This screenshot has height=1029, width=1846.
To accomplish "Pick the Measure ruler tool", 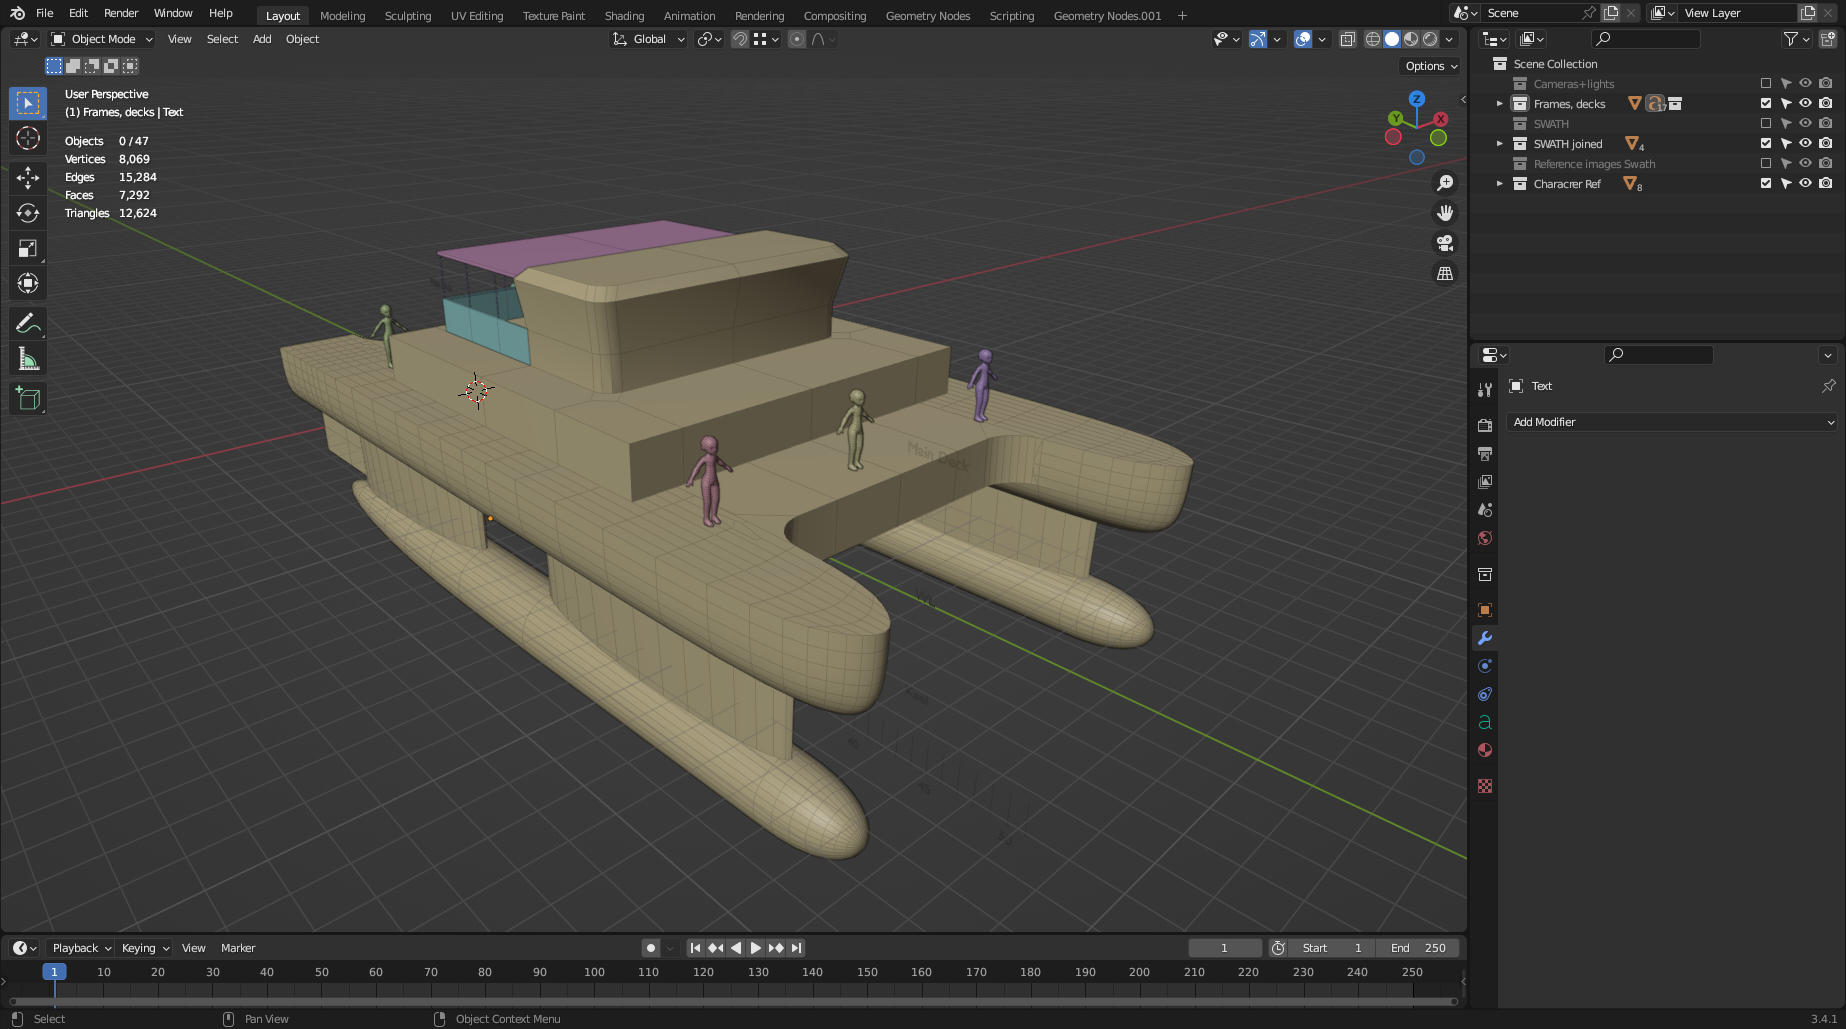I will (28, 359).
